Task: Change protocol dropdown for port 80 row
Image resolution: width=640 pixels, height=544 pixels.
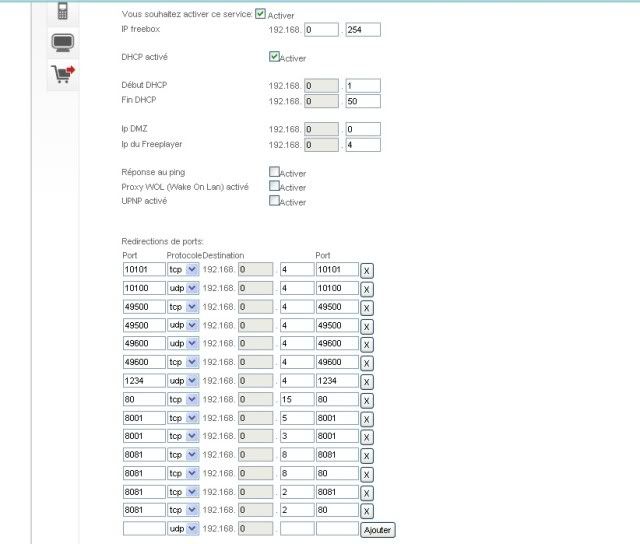Action: pos(184,399)
